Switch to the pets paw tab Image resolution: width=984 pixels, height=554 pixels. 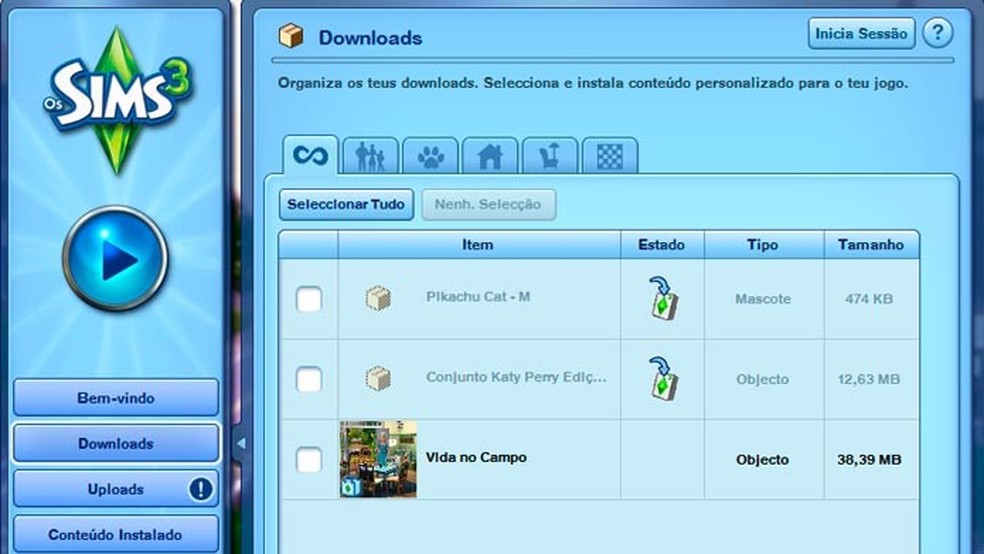(430, 156)
